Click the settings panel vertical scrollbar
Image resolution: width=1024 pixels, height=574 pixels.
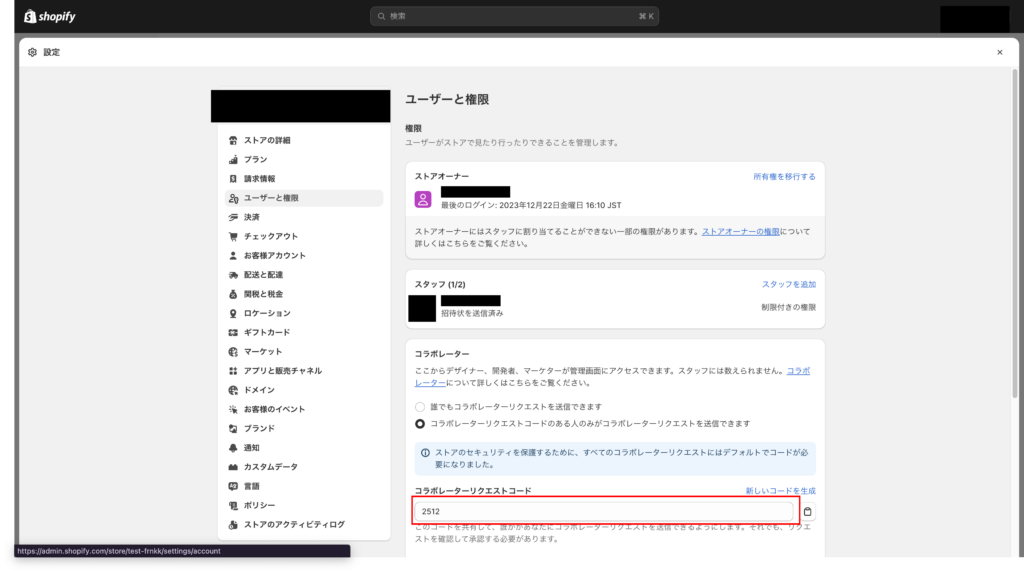(1014, 232)
